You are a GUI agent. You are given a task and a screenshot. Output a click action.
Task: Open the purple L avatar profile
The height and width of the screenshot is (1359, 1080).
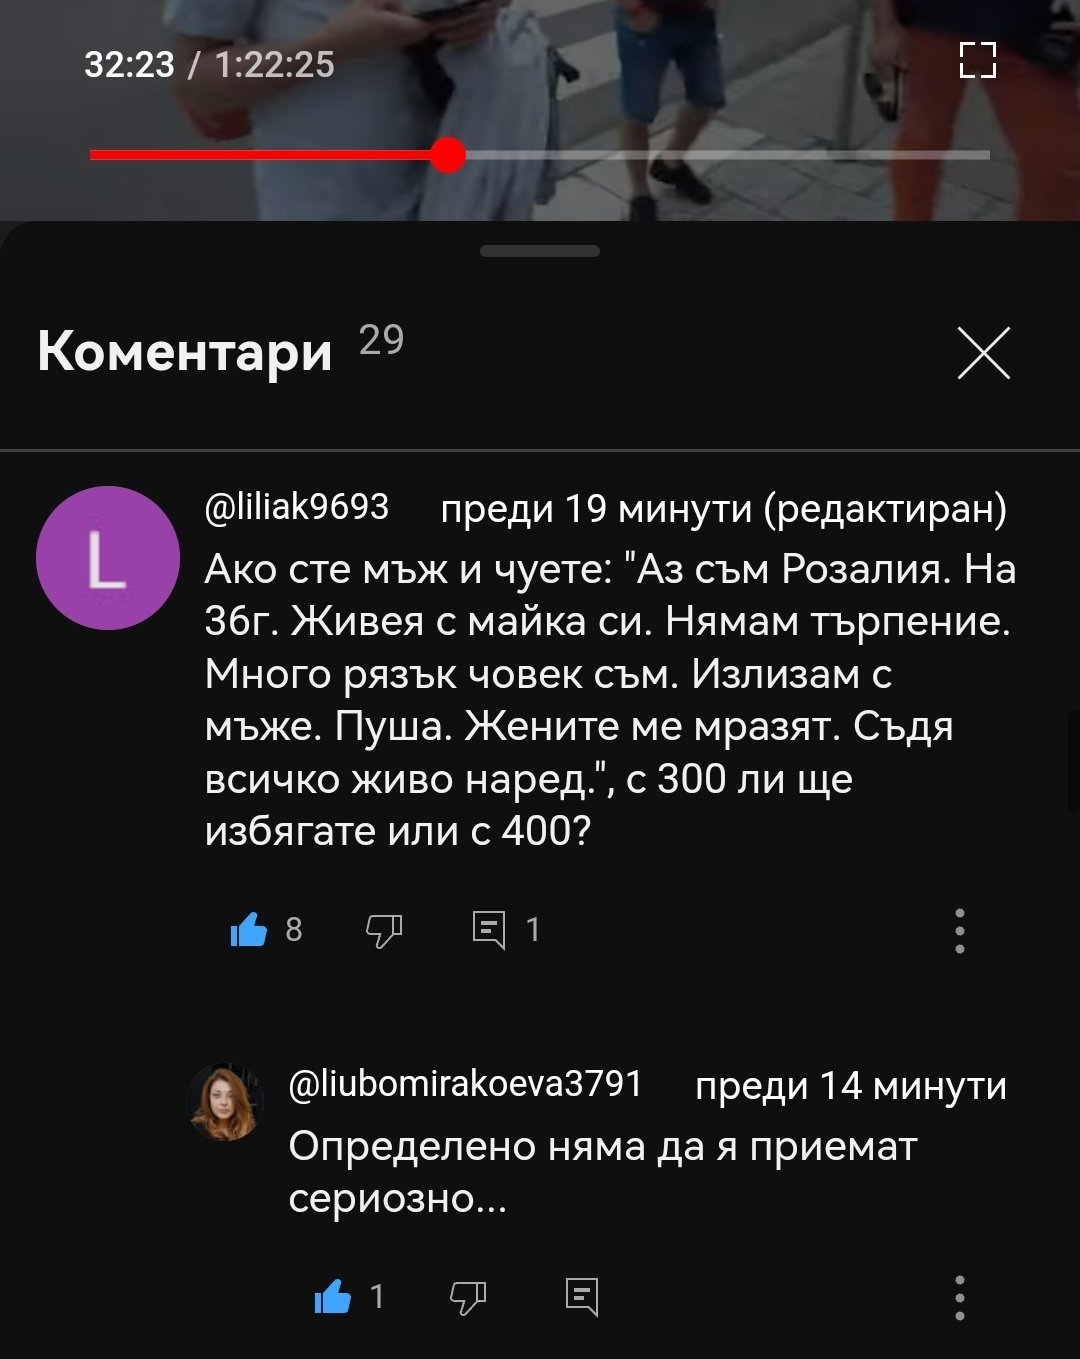pyautogui.click(x=108, y=558)
